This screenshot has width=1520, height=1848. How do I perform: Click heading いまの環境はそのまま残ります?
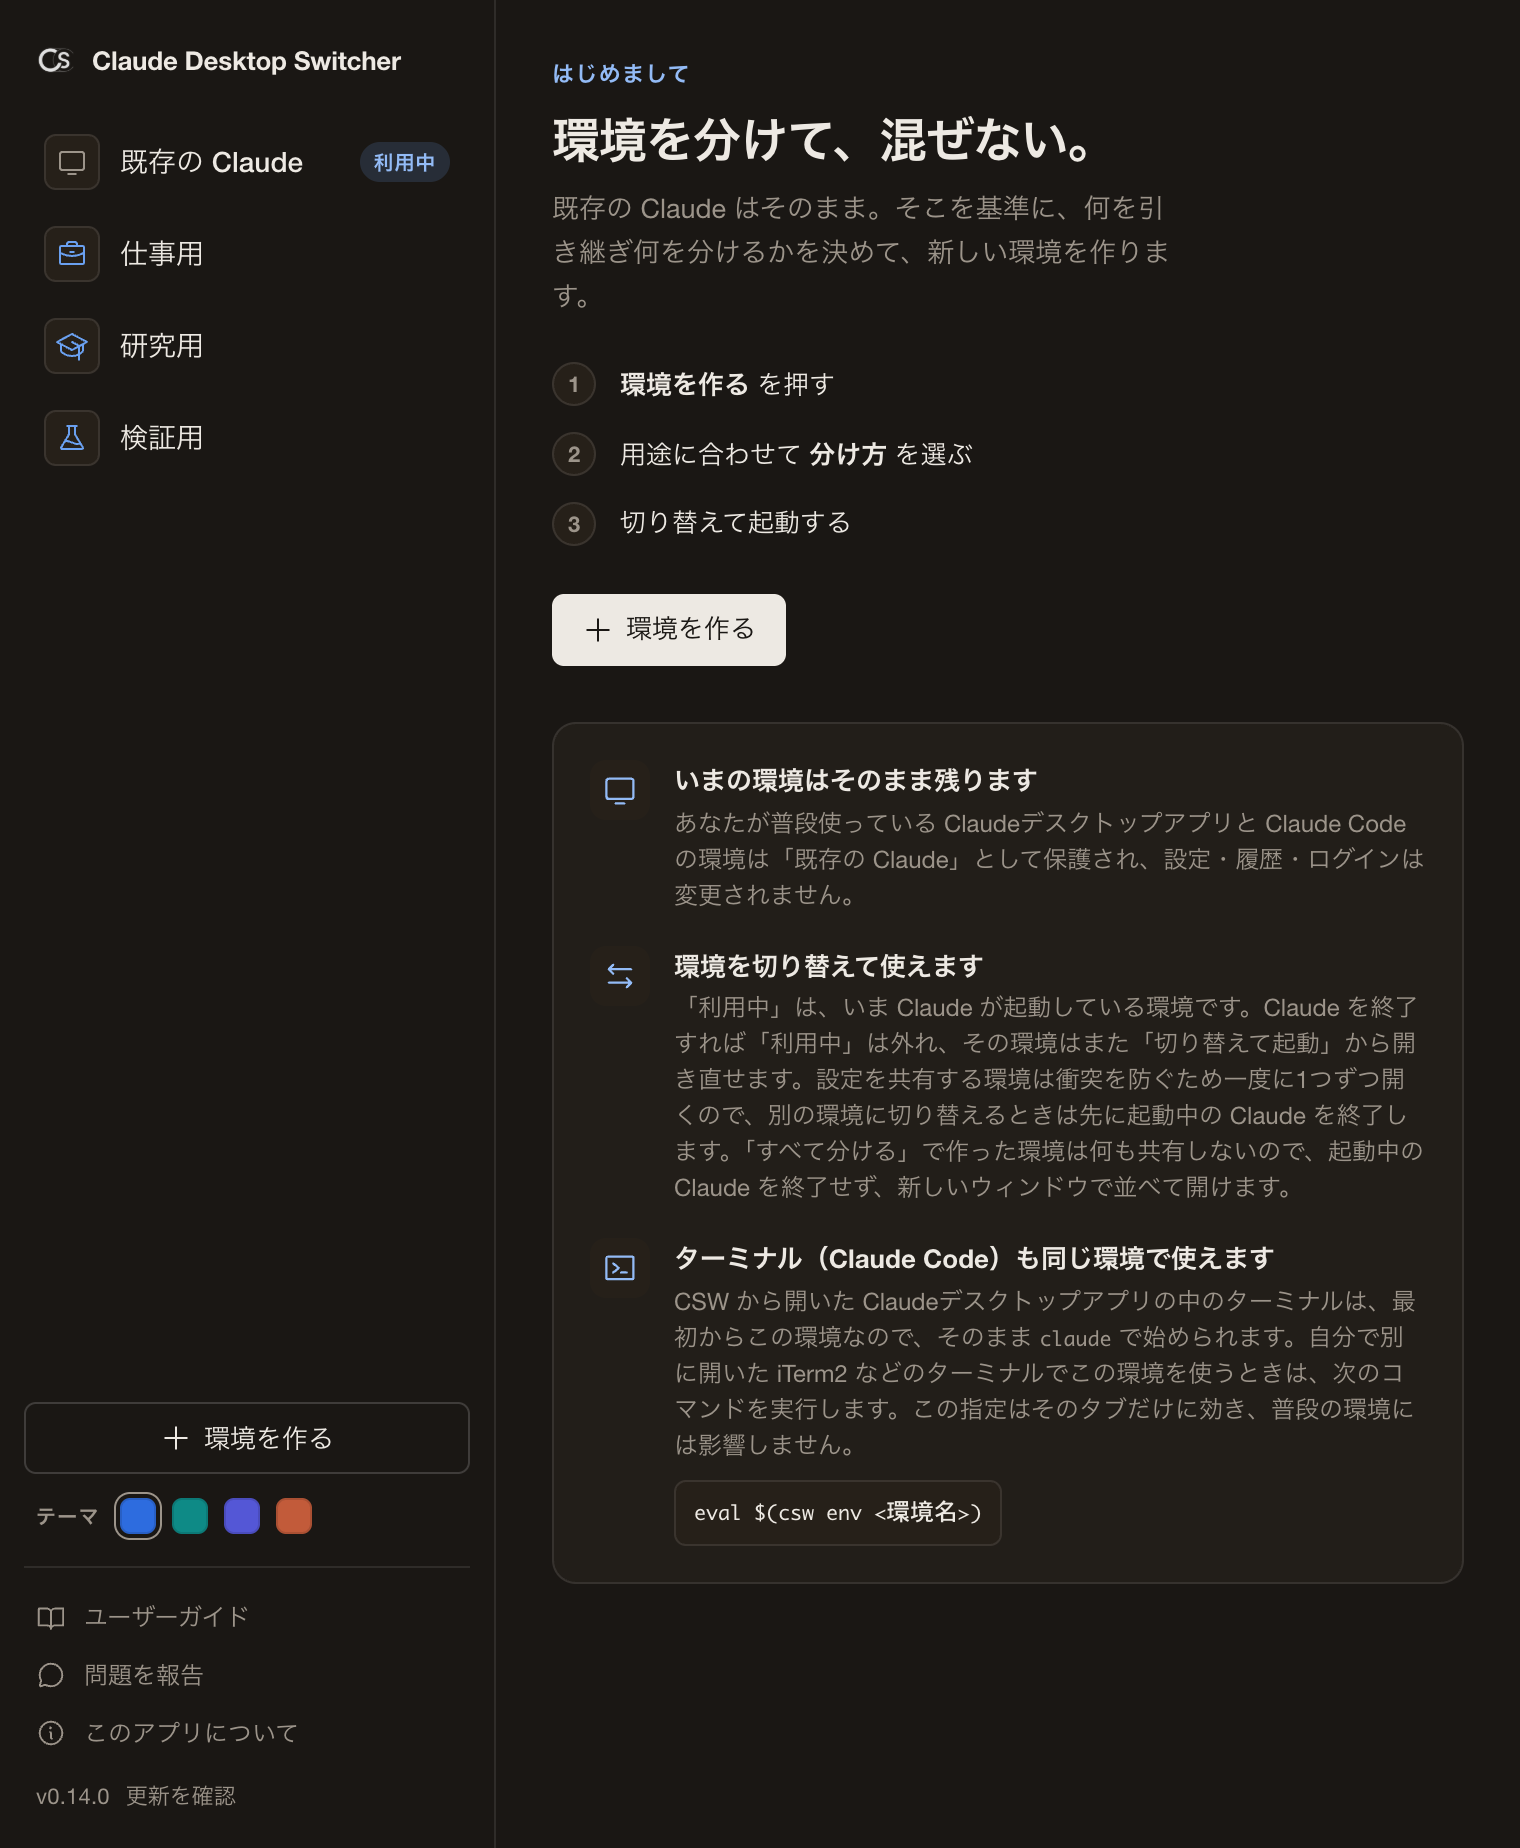856,780
